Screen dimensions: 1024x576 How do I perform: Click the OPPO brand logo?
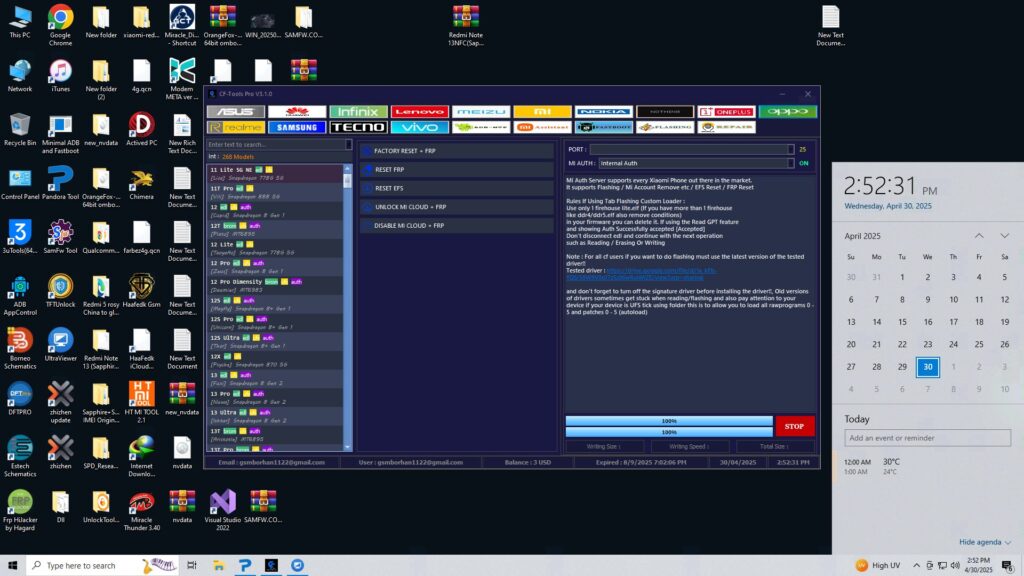788,112
